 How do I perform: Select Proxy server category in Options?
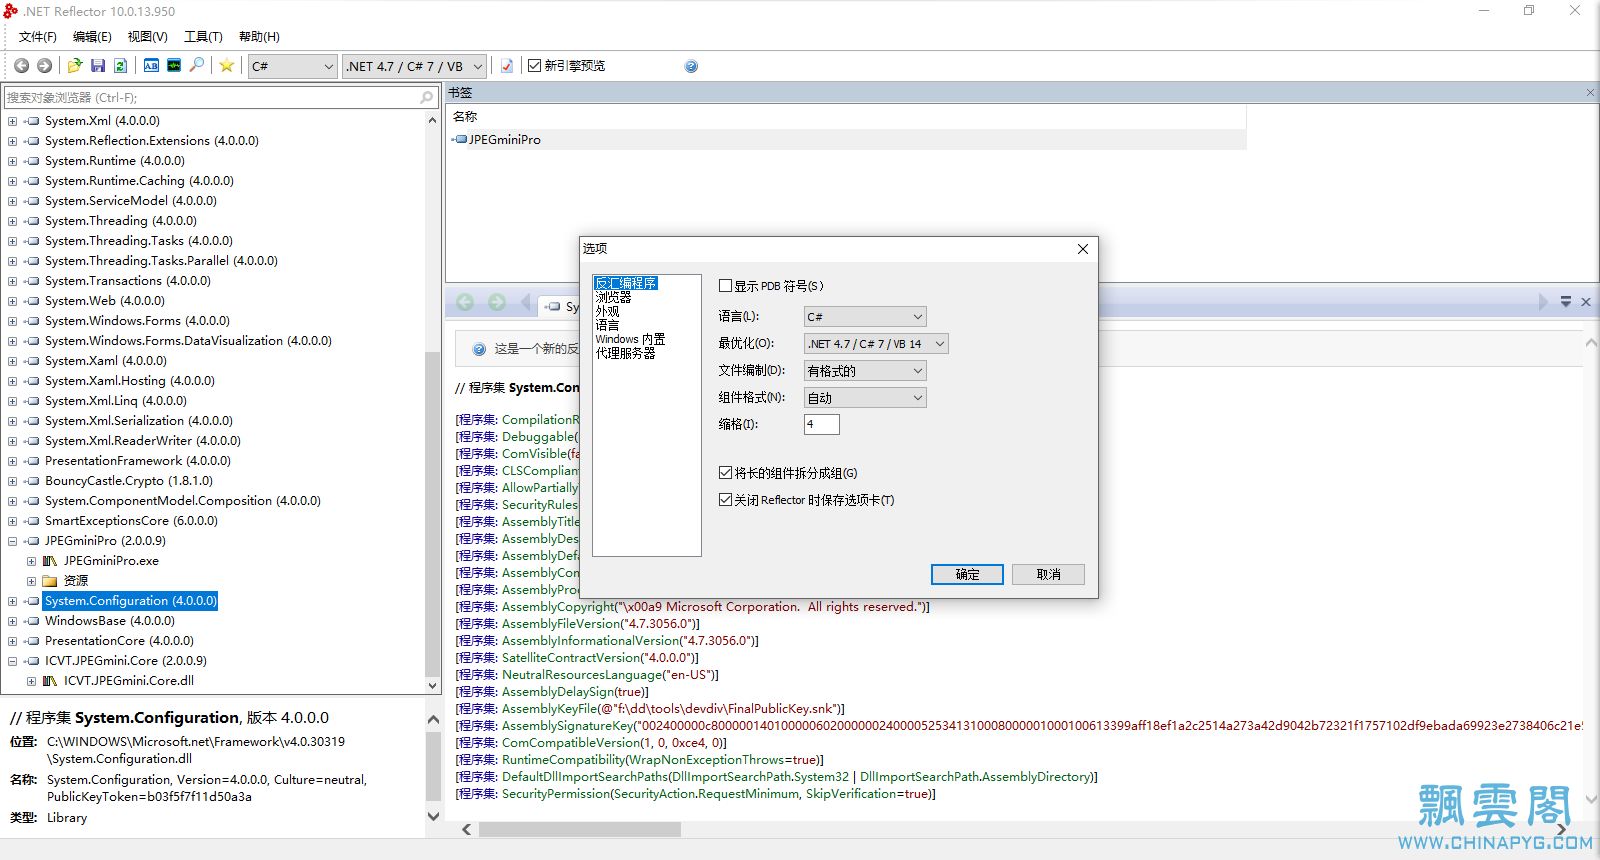(625, 353)
